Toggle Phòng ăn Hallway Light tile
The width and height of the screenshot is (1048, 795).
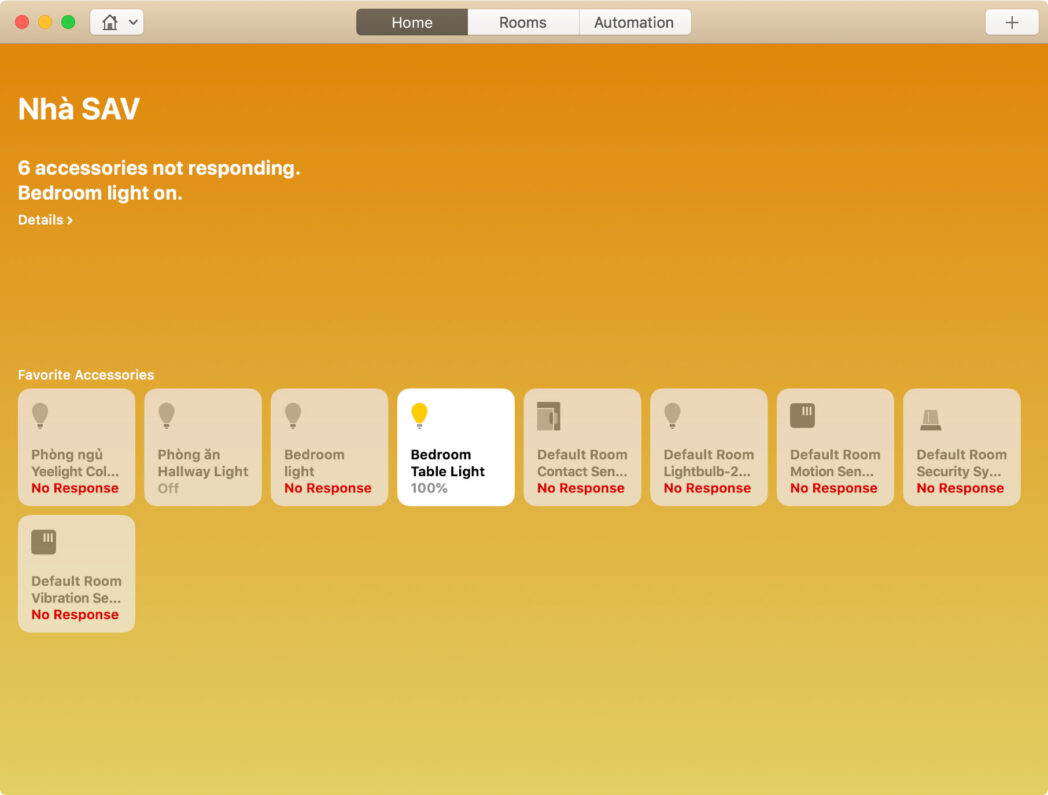pos(203,447)
